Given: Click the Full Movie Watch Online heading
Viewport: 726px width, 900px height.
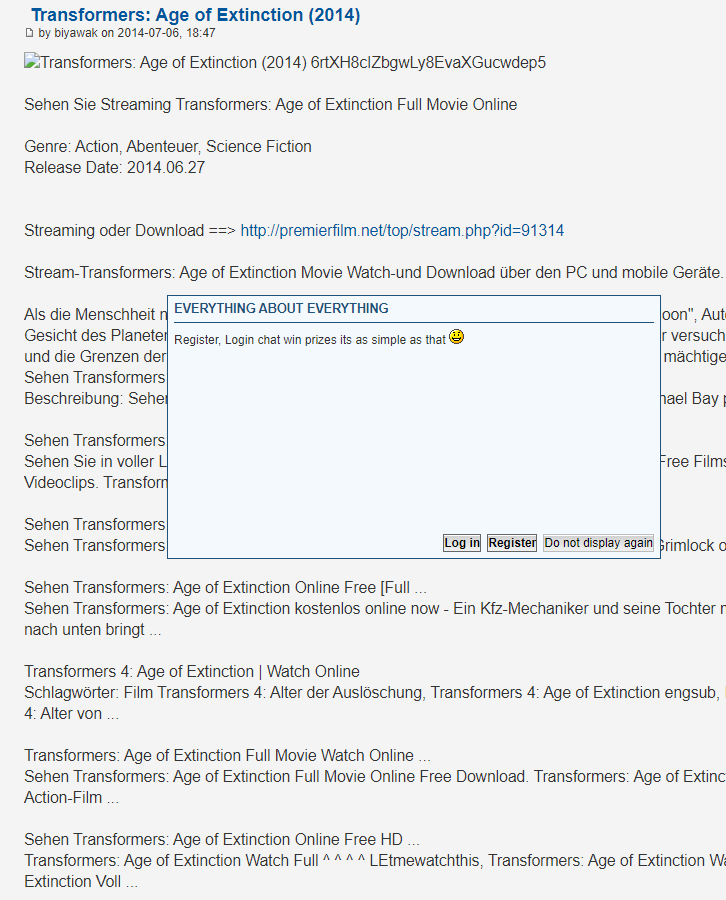Looking at the screenshot, I should (228, 756).
